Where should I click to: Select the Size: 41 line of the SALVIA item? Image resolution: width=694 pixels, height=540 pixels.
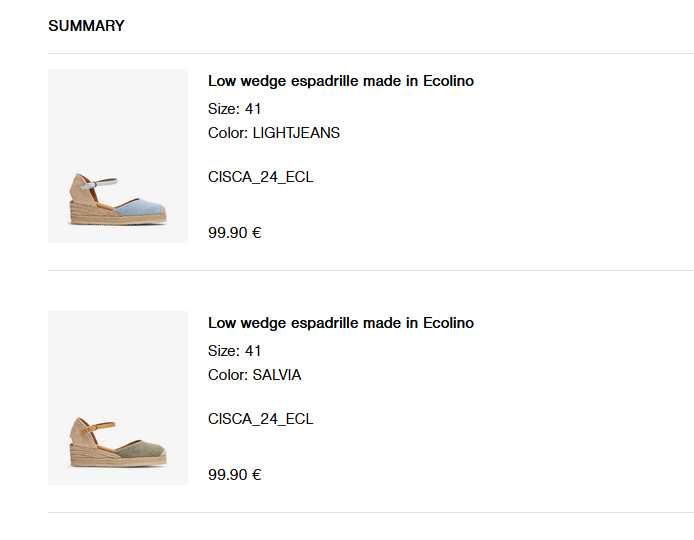click(234, 351)
